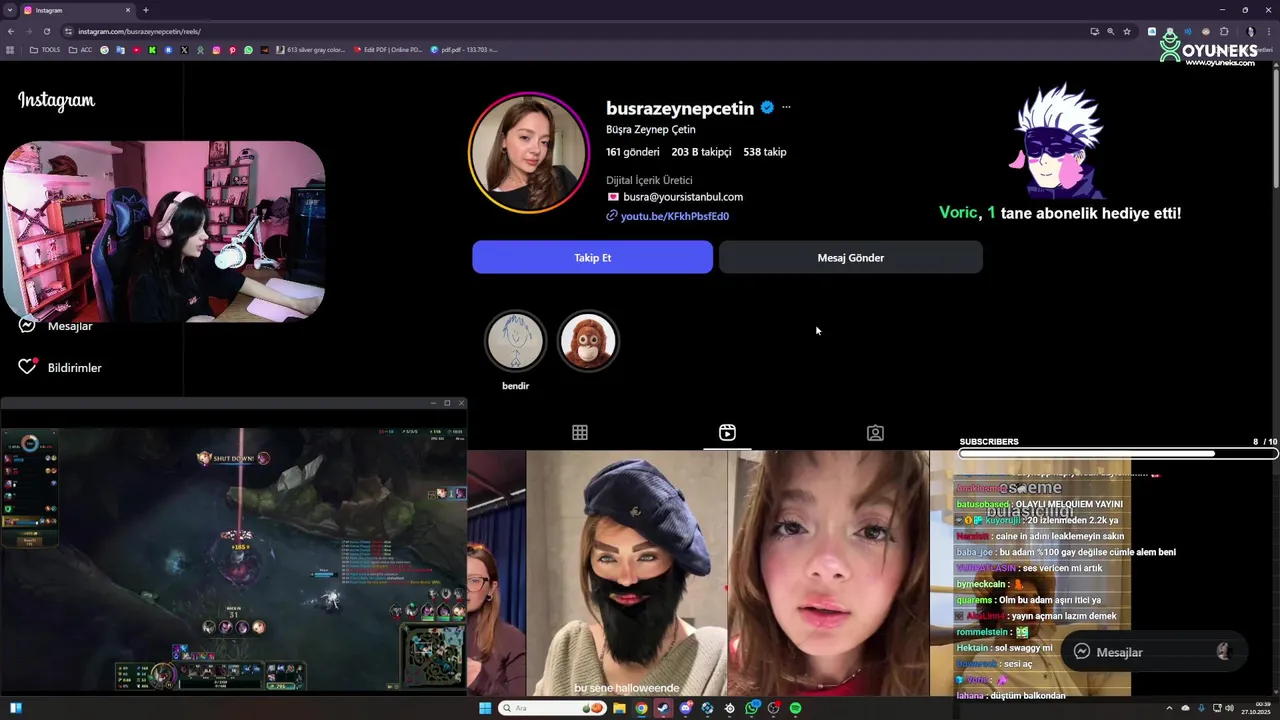View site information icon in address bar
The height and width of the screenshot is (720, 1280).
click(68, 31)
